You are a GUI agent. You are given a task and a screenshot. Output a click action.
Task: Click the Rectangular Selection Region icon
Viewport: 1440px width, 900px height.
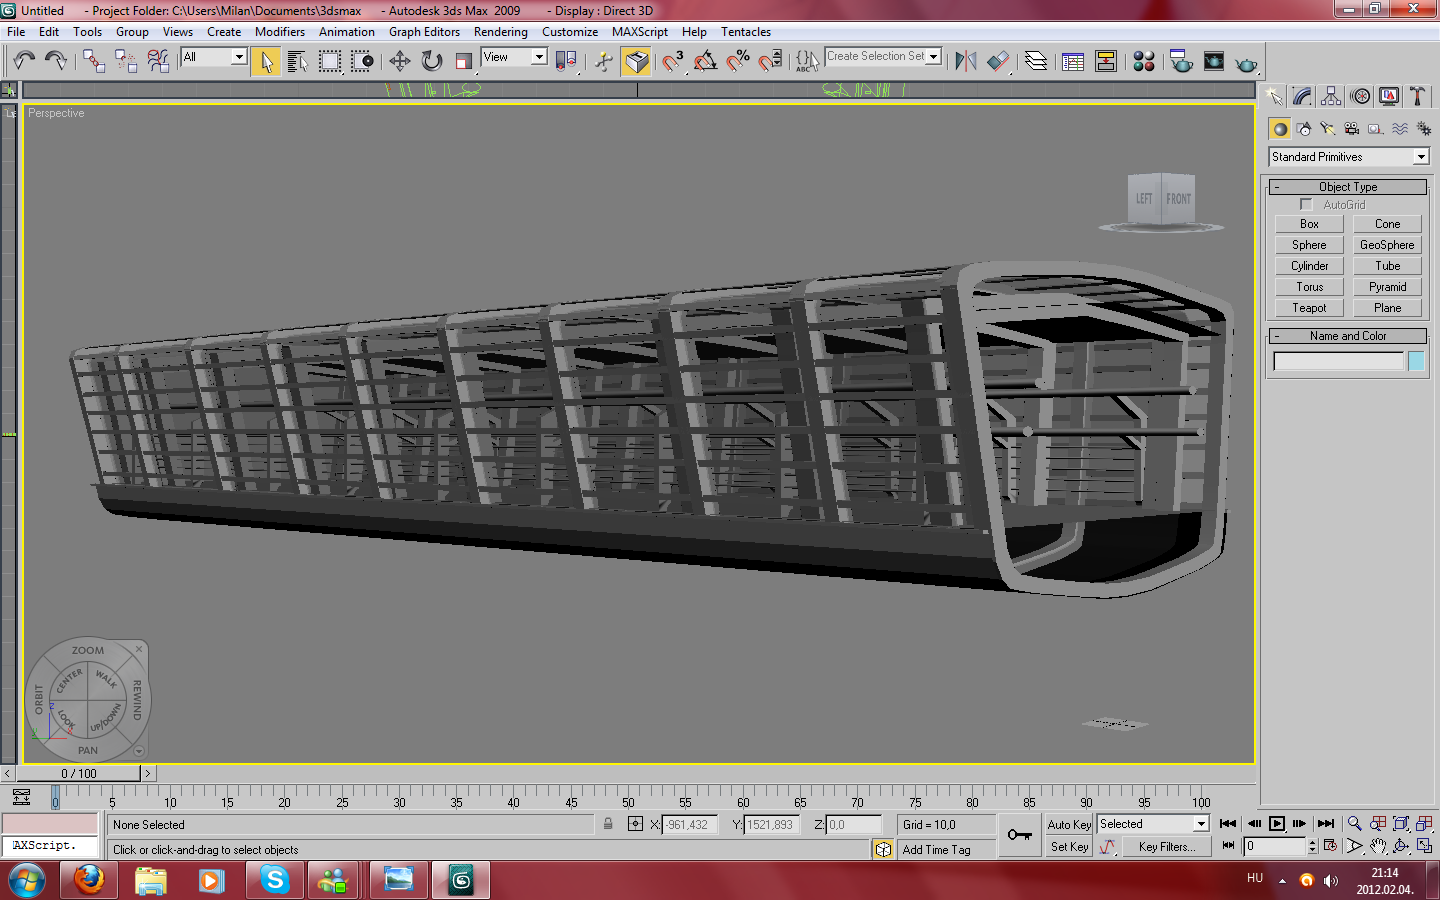(329, 61)
